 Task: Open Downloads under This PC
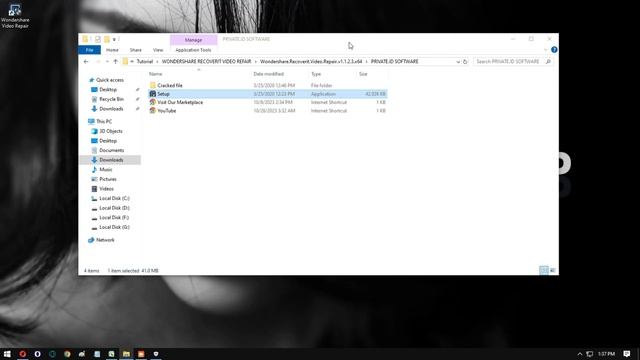(x=111, y=160)
